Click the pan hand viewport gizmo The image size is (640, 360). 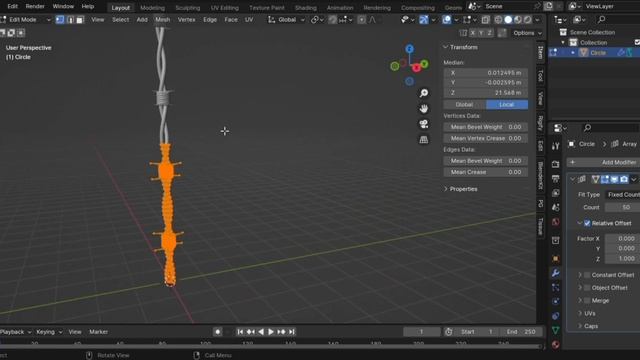coord(424,109)
